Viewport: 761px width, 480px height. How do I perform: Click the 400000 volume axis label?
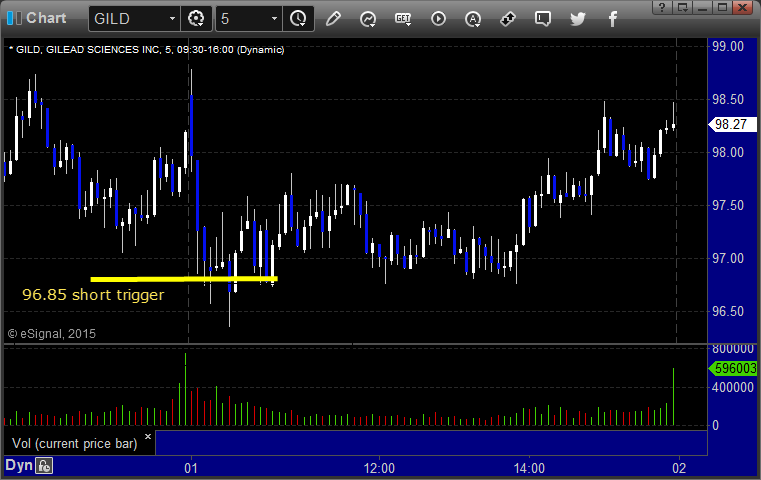pyautogui.click(x=732, y=387)
